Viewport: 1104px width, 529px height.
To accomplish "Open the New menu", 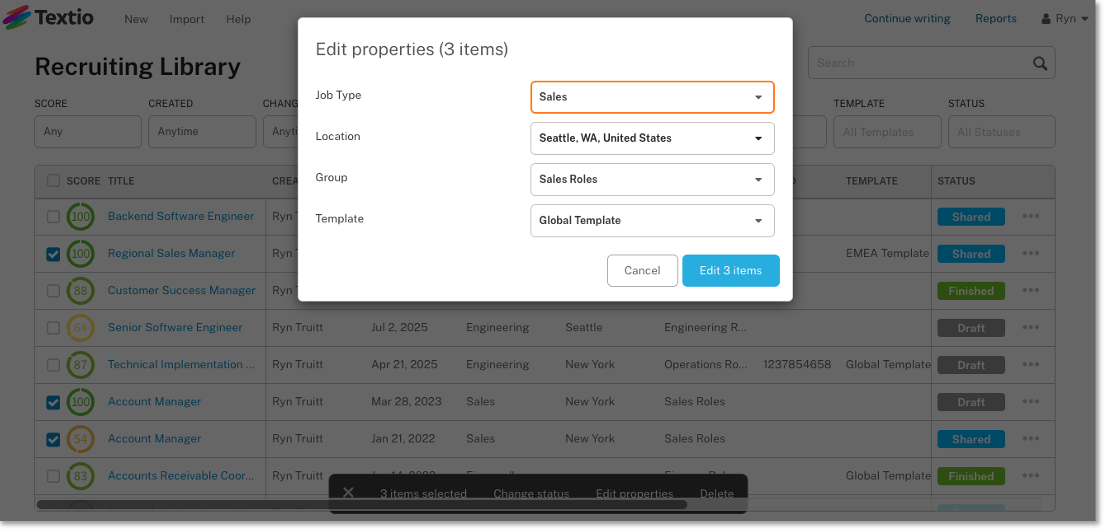I will click(x=136, y=19).
